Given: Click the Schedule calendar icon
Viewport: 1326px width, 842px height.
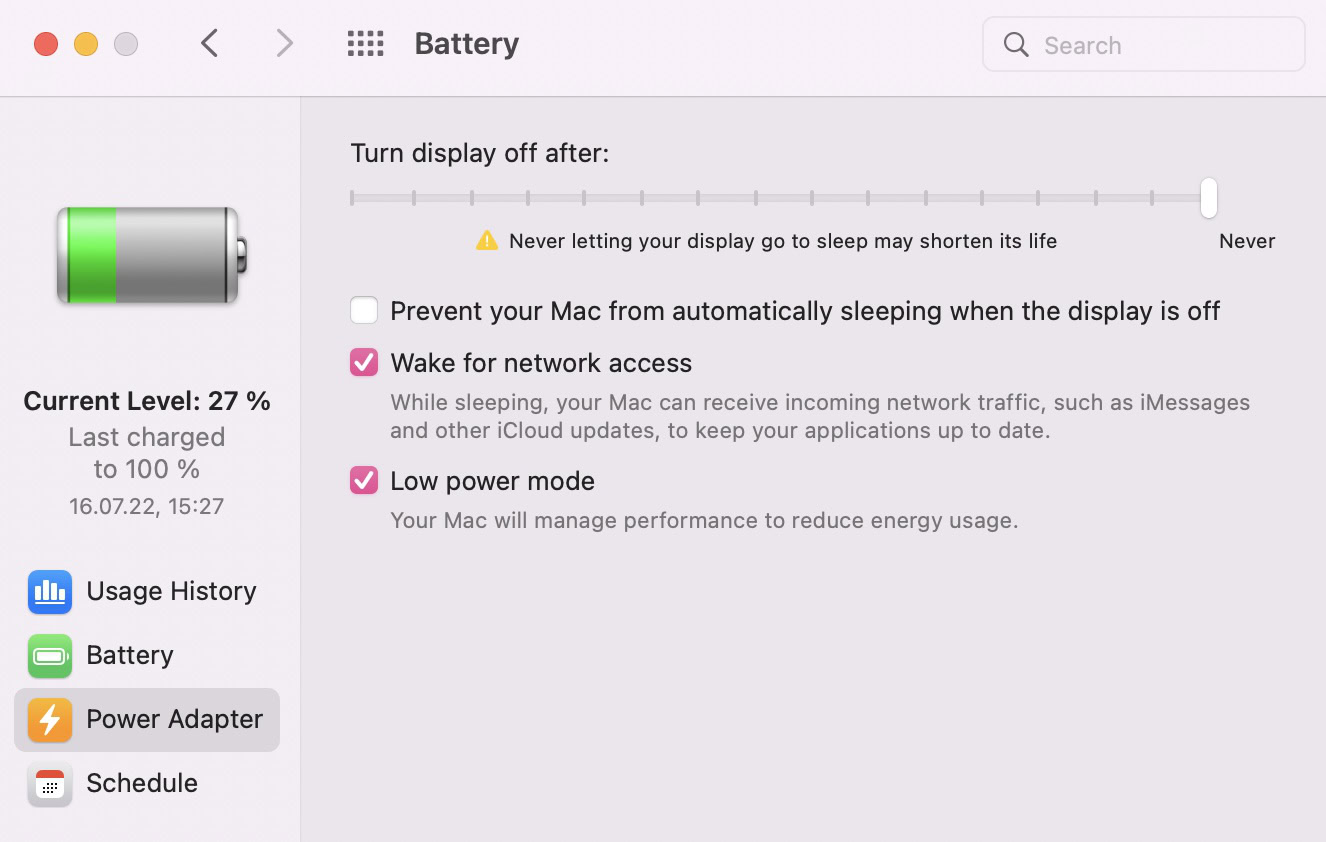Looking at the screenshot, I should pyautogui.click(x=49, y=784).
